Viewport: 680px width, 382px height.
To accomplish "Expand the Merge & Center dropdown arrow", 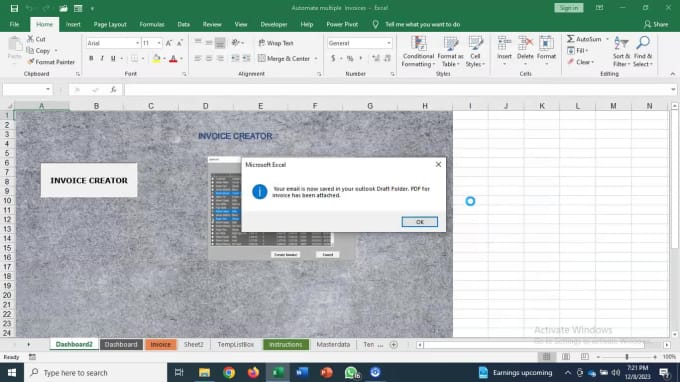I will point(316,59).
